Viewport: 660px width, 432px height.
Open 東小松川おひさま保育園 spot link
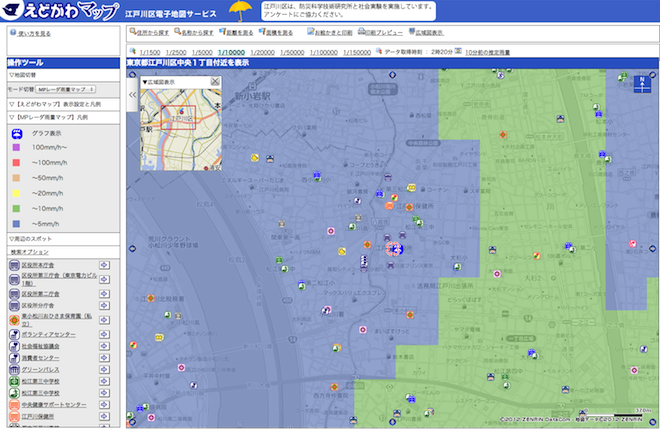56,320
